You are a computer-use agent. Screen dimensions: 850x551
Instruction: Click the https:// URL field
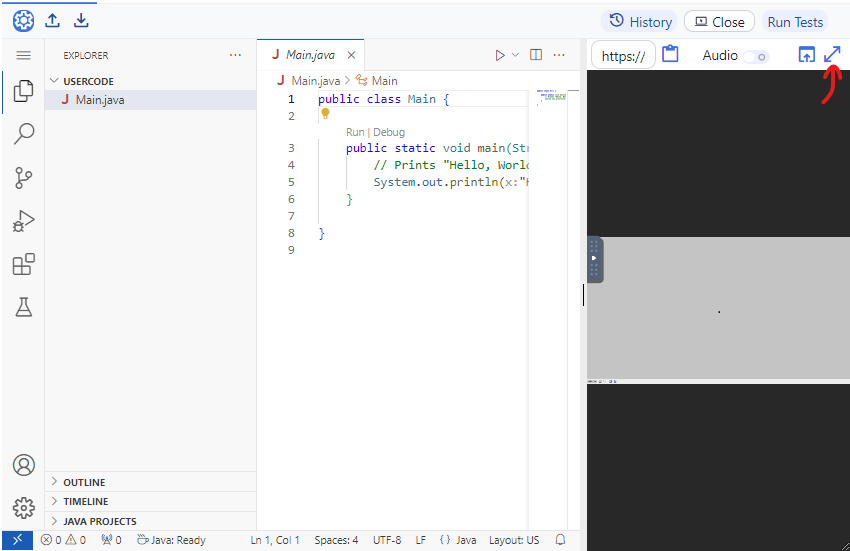tap(623, 56)
